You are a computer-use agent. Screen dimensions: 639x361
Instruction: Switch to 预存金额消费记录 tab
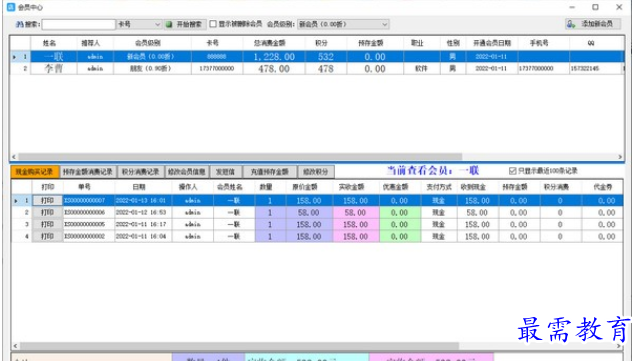coord(88,172)
